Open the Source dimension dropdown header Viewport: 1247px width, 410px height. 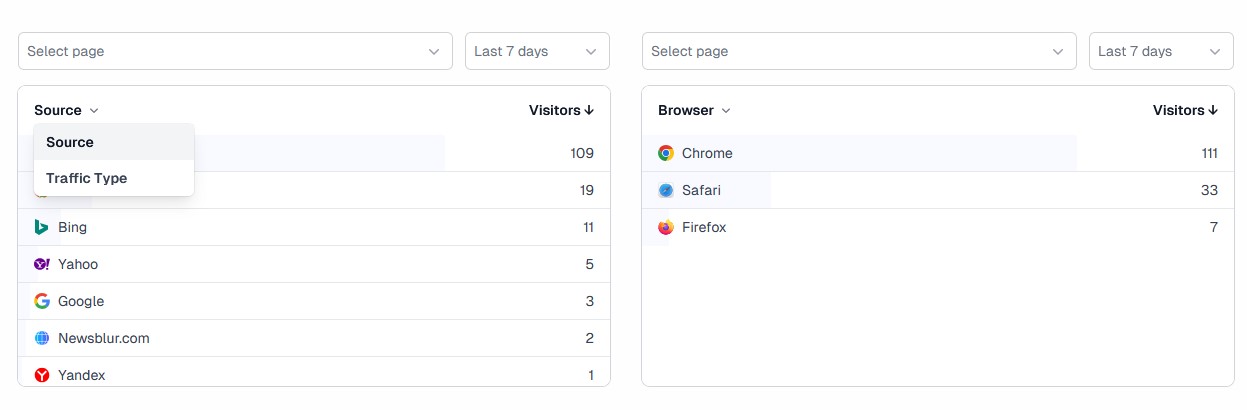pos(66,110)
